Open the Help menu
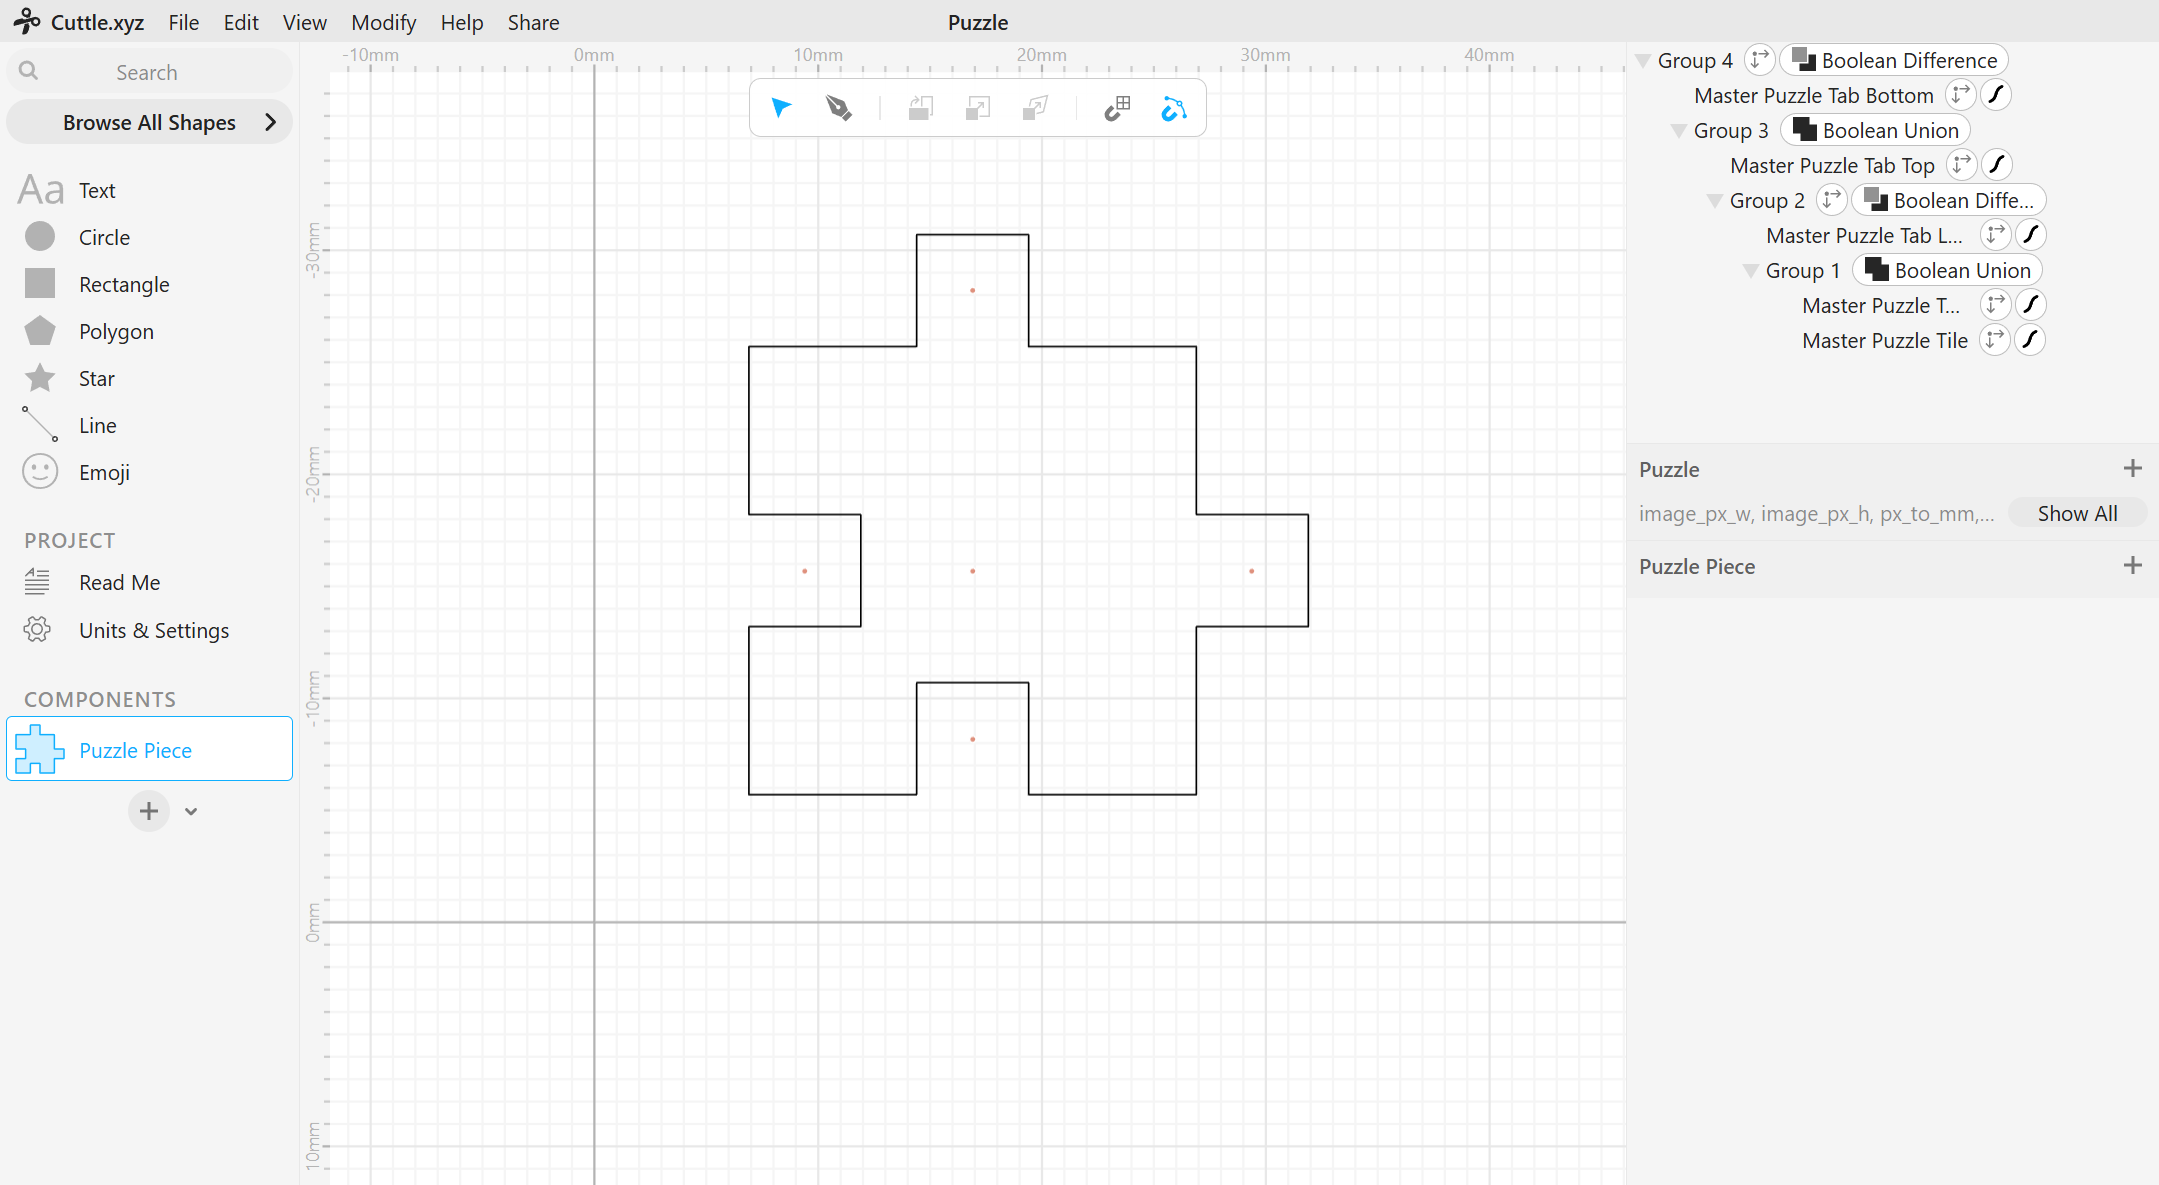 (462, 22)
